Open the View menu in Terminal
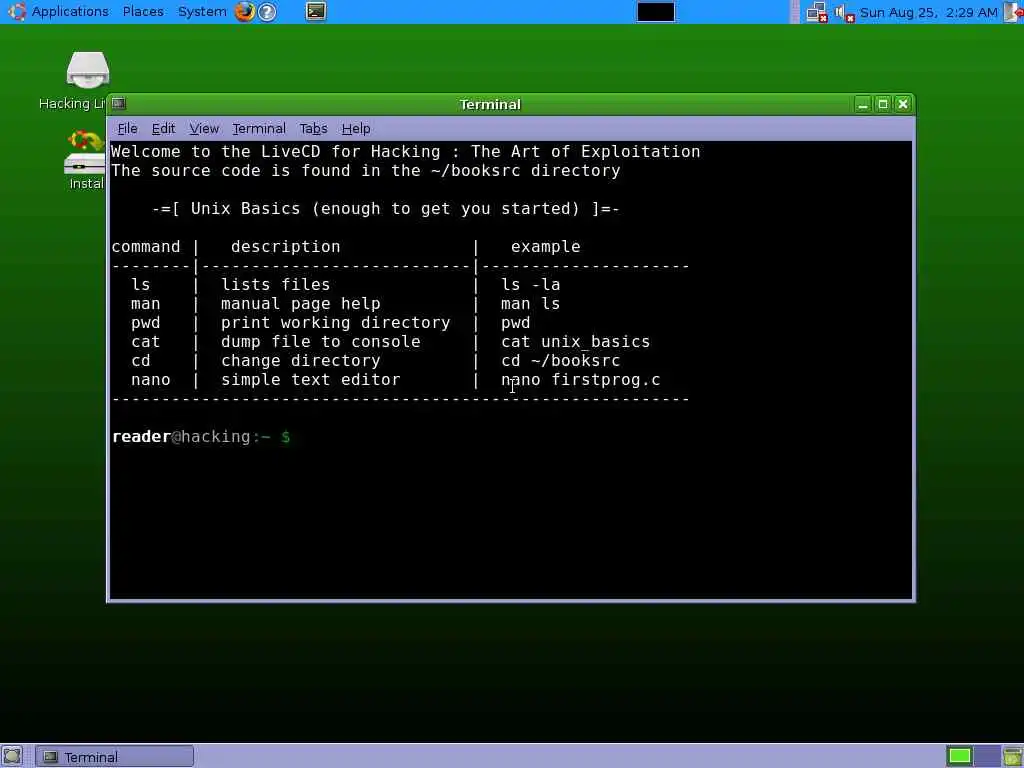The width and height of the screenshot is (1024, 768). coord(204,129)
